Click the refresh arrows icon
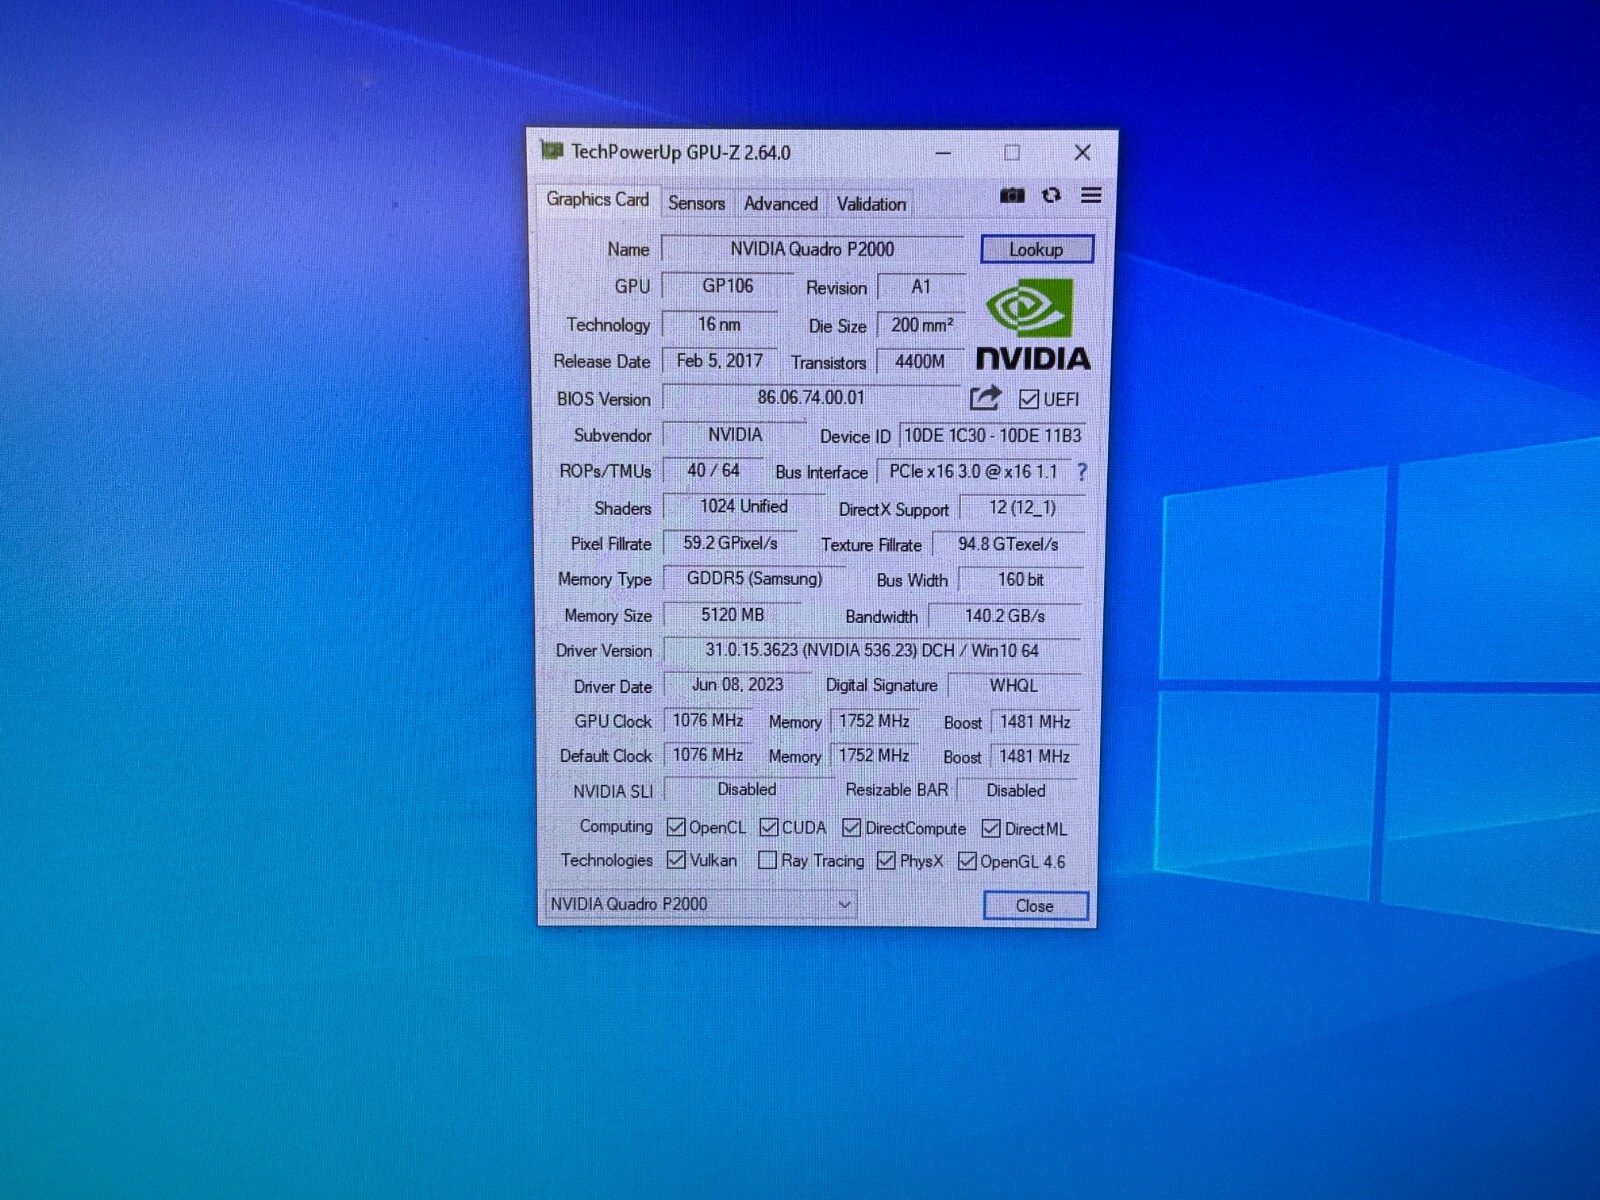Screen dimensions: 1600x1200 [1051, 195]
